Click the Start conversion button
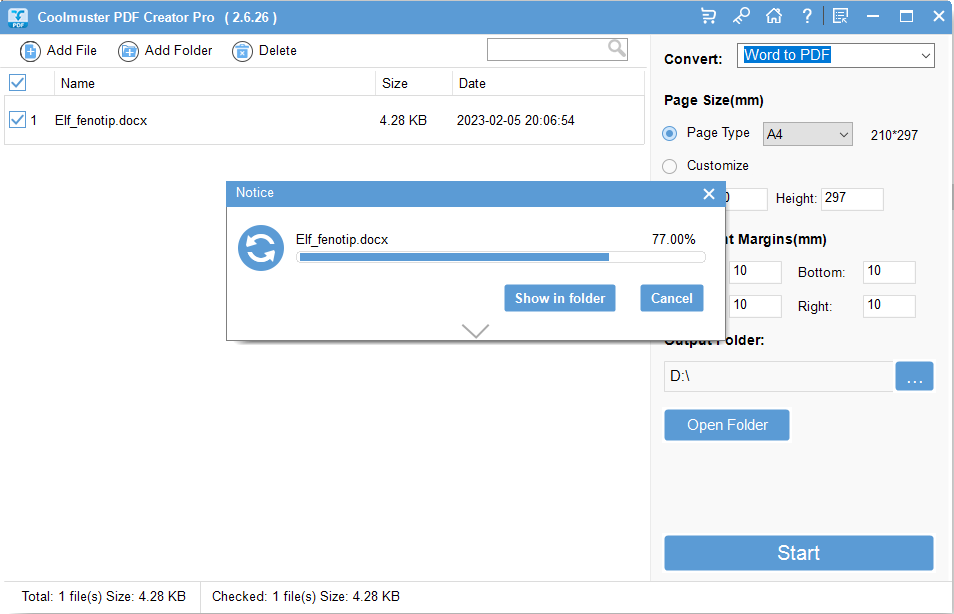The height and width of the screenshot is (614, 954). [x=799, y=553]
